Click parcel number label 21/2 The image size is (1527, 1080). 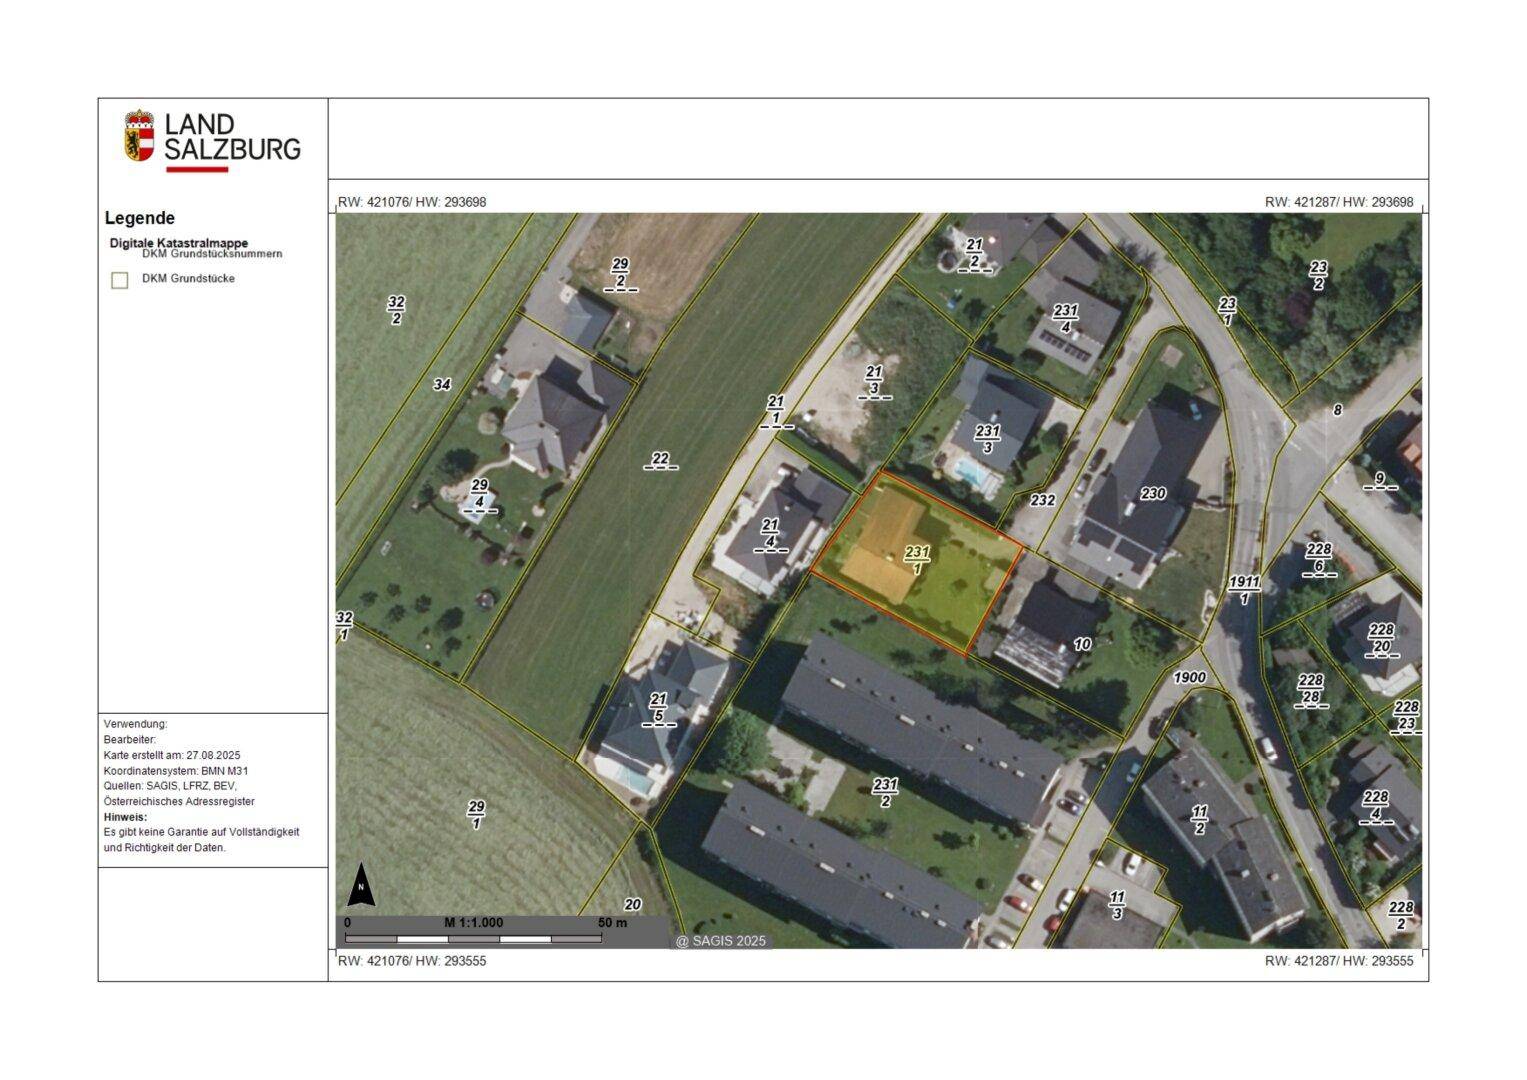(x=975, y=253)
